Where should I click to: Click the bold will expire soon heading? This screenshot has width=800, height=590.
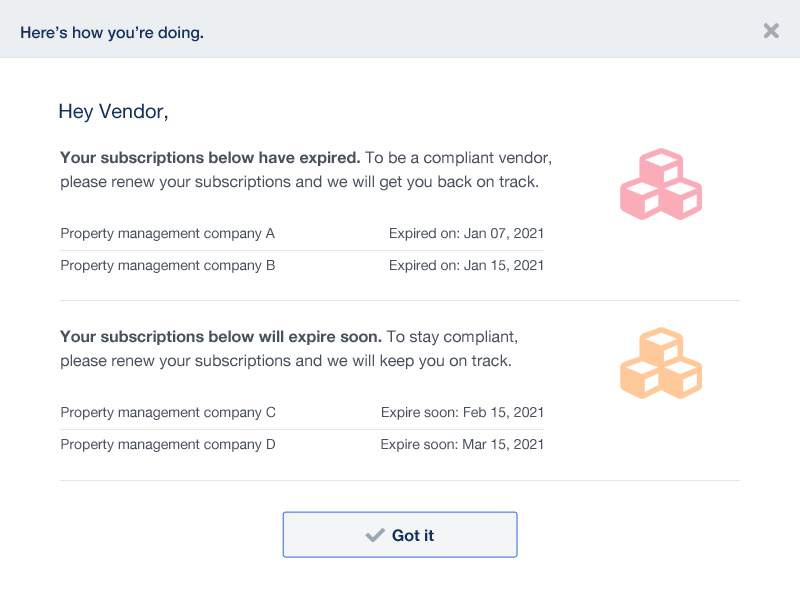tap(221, 337)
